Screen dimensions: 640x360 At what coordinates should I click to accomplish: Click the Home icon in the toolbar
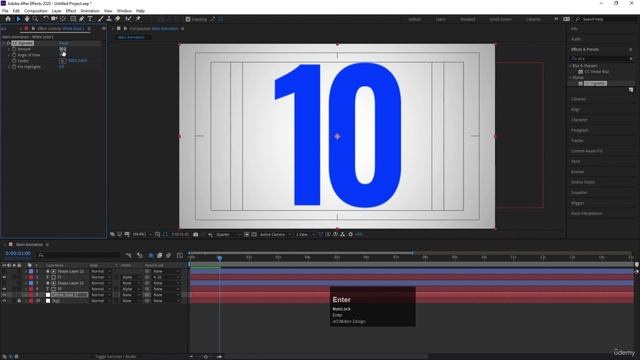[8, 19]
